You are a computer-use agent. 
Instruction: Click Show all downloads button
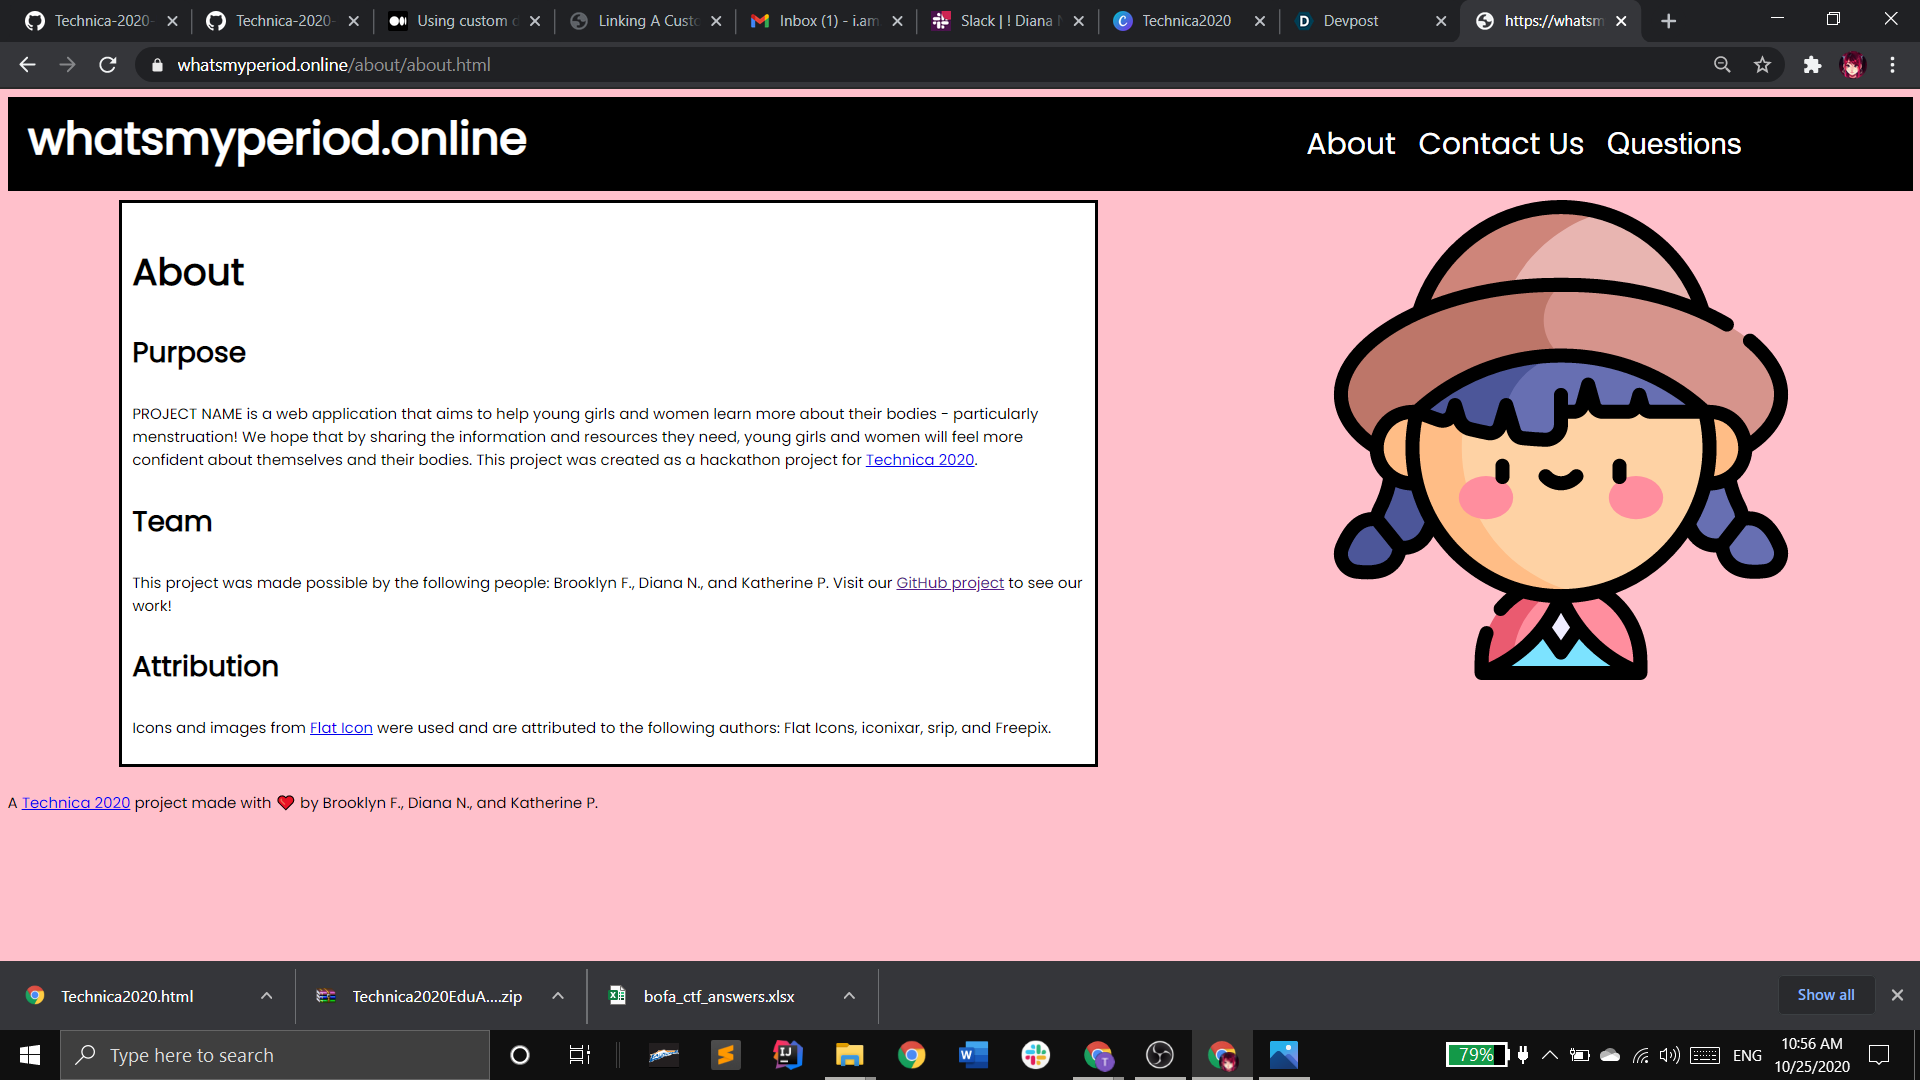coord(1825,995)
